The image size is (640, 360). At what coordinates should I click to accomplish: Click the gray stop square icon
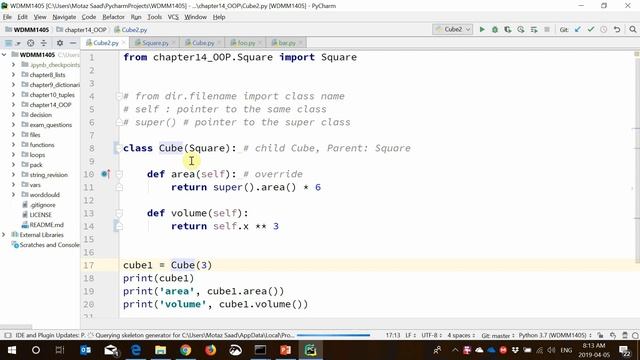pos(547,29)
